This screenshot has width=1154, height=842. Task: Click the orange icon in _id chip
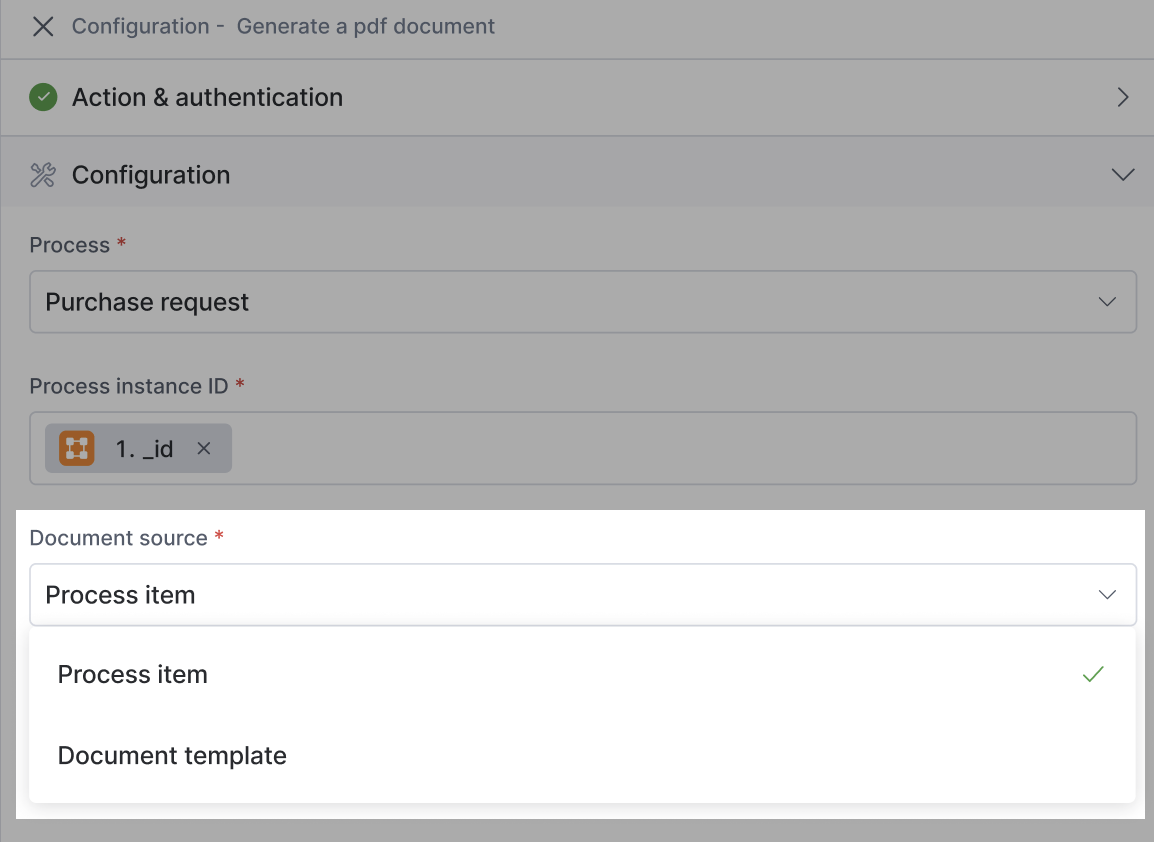click(x=77, y=449)
